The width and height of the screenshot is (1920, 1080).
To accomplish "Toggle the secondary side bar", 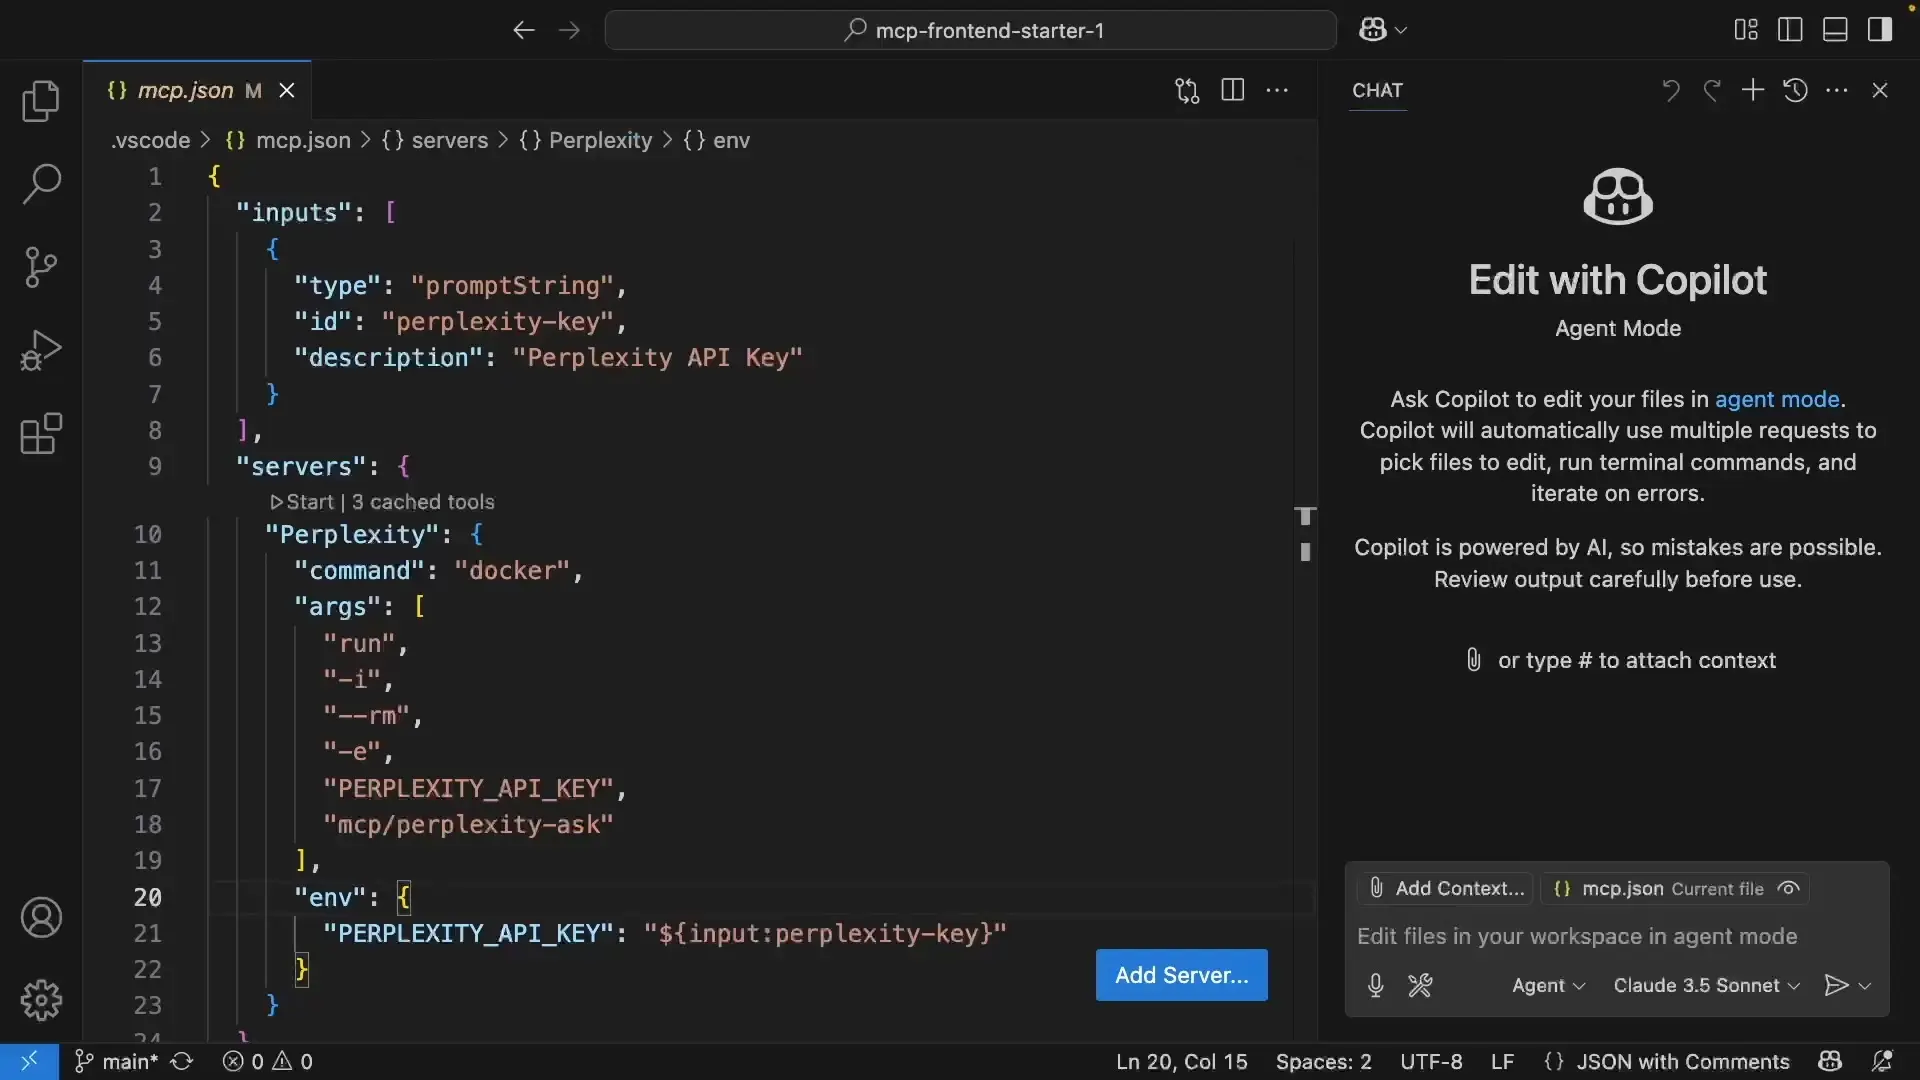I will (1880, 30).
